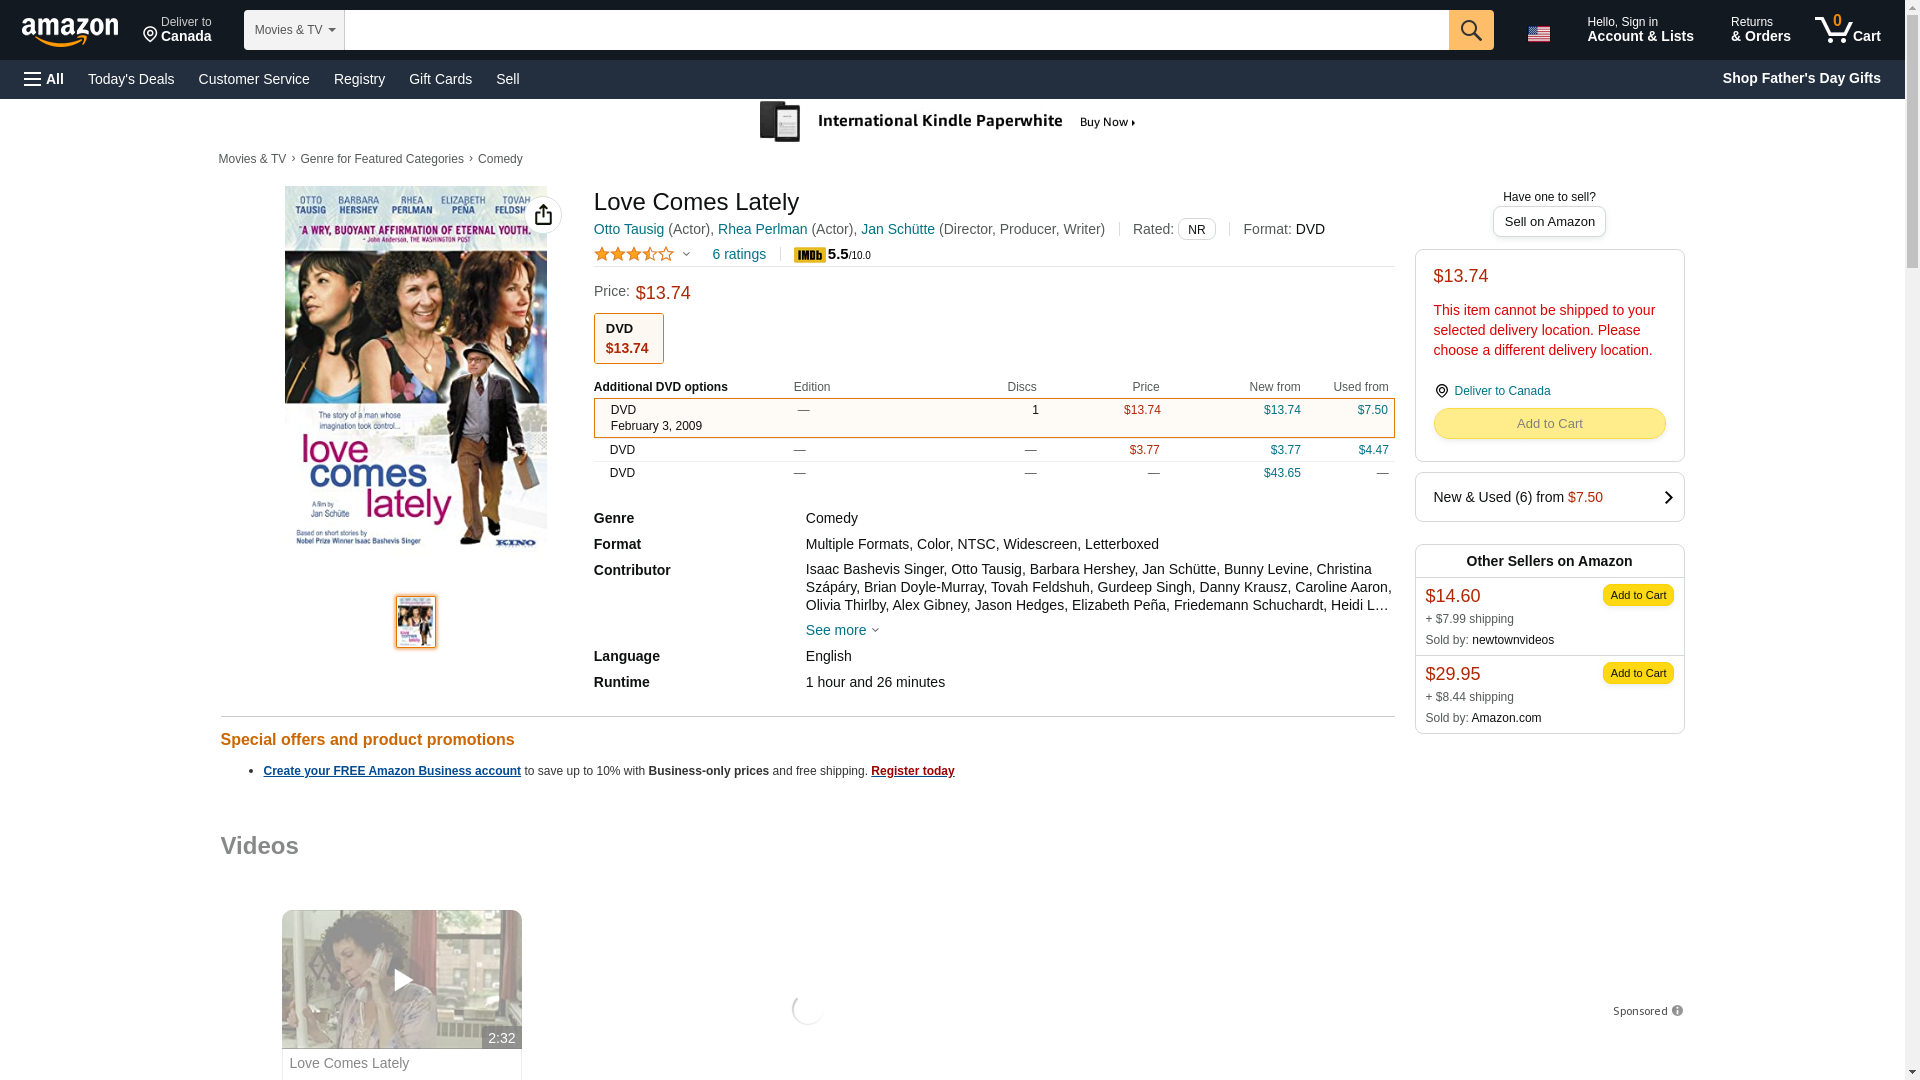The width and height of the screenshot is (1920, 1080).
Task: Open the country flag language selector
Action: pyautogui.click(x=1538, y=34)
